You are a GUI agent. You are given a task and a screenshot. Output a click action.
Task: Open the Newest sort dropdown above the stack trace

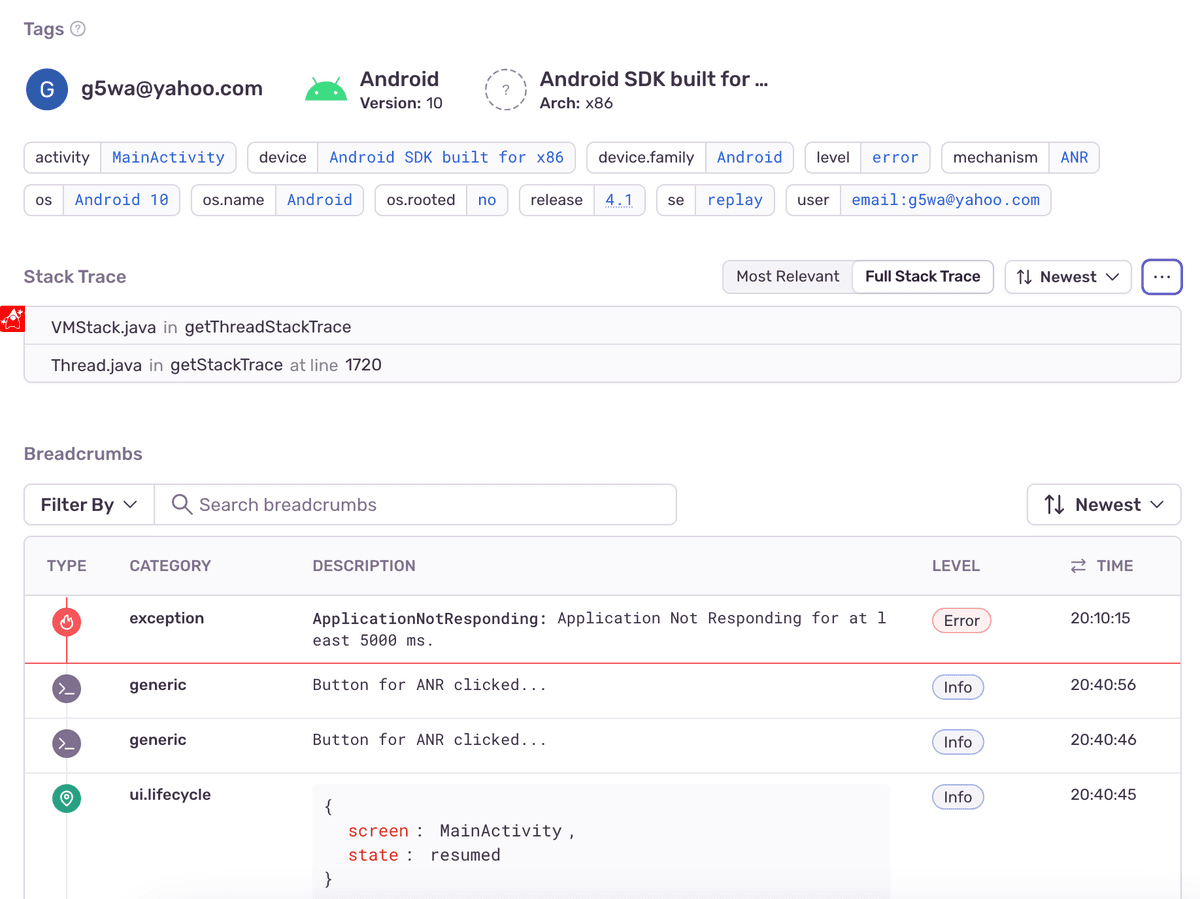click(x=1068, y=277)
